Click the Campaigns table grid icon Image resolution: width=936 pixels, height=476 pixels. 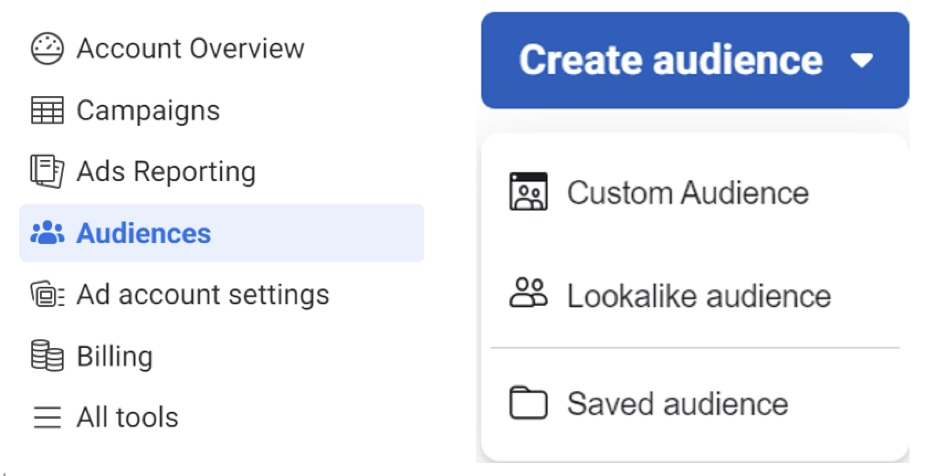[x=47, y=110]
